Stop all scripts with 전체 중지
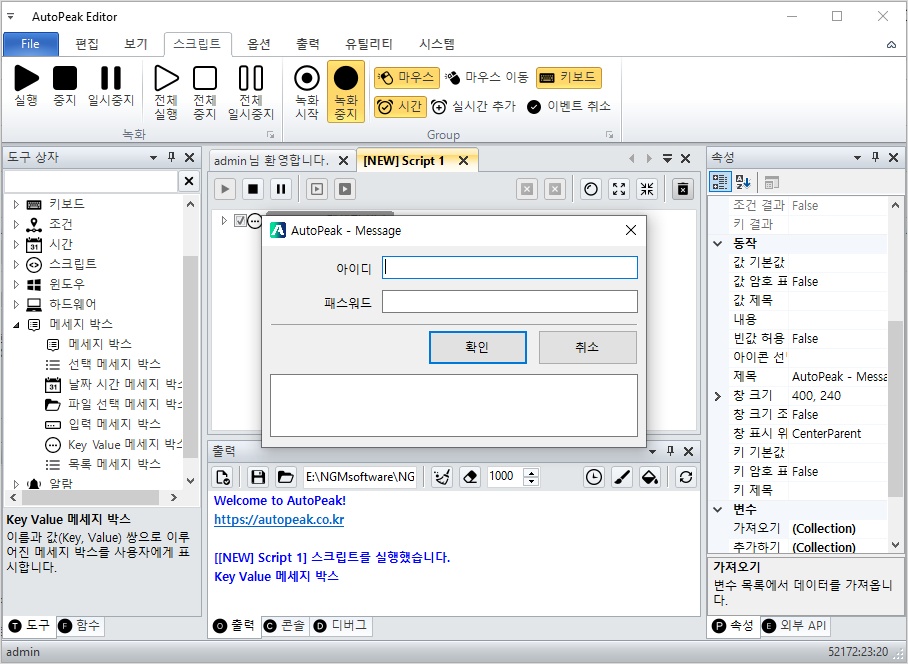 coord(205,92)
